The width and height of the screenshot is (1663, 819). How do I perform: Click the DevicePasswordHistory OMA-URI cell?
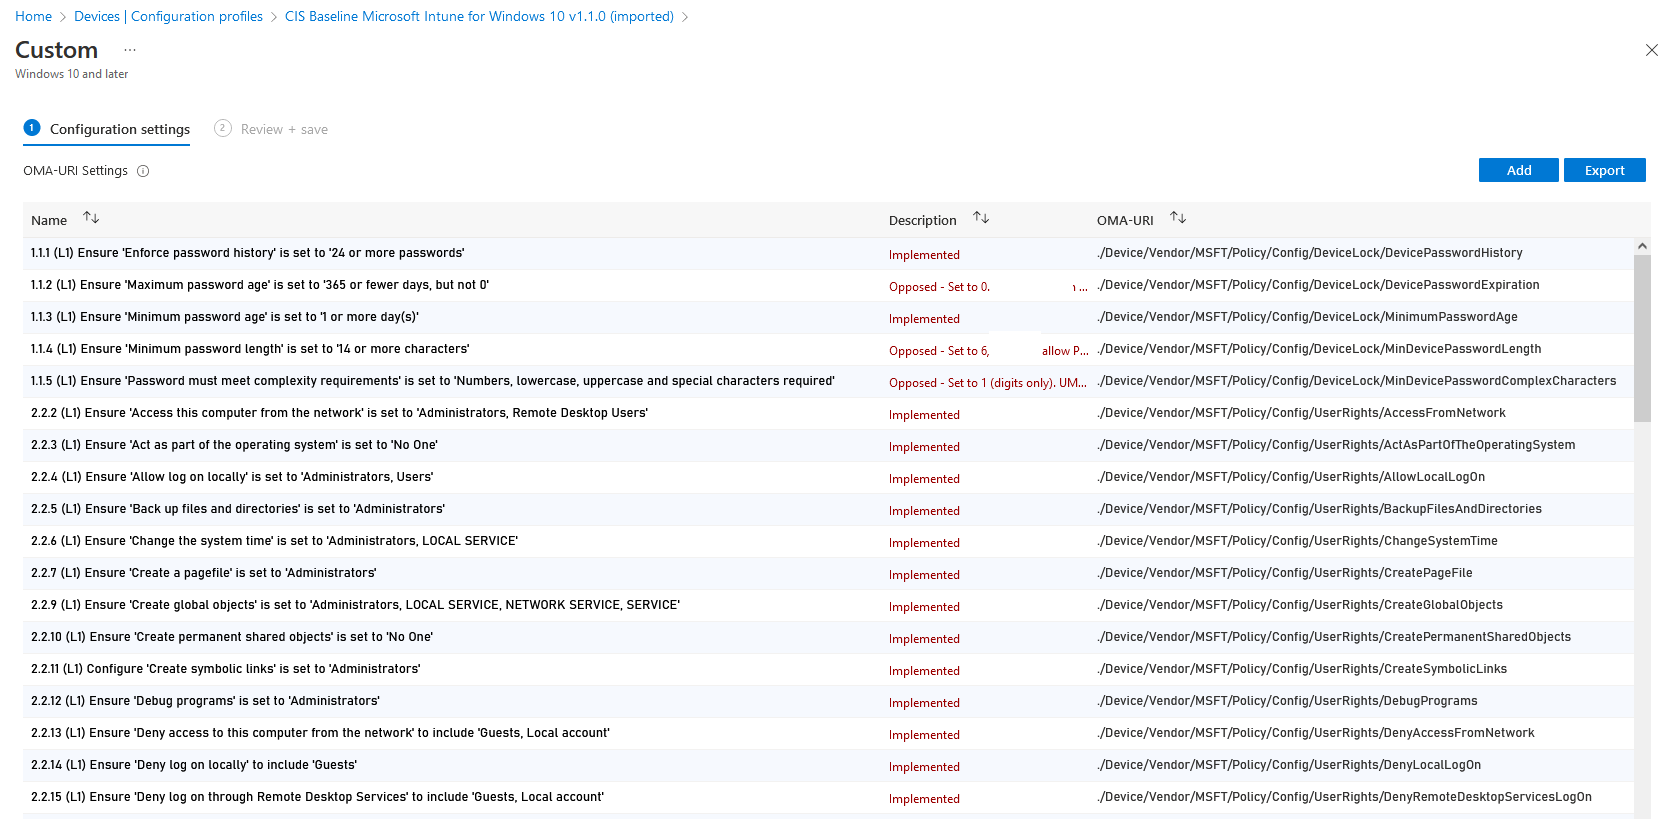[1310, 253]
